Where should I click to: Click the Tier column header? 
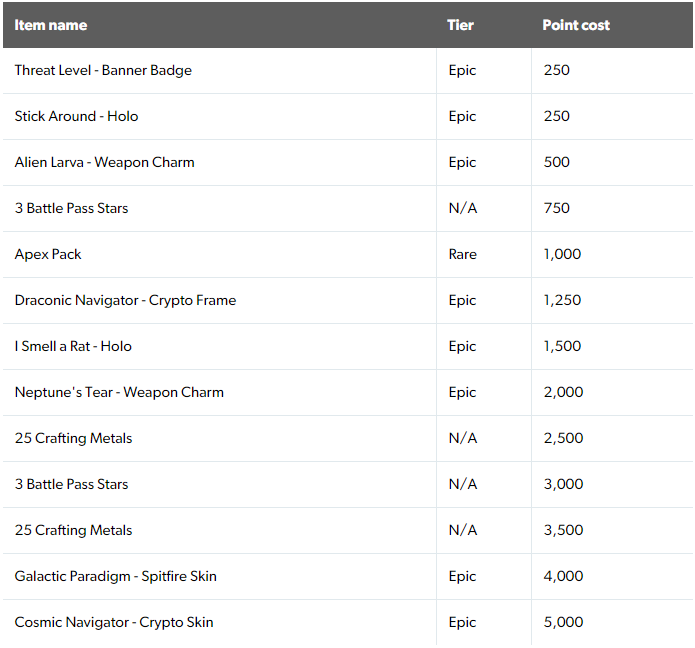point(460,25)
